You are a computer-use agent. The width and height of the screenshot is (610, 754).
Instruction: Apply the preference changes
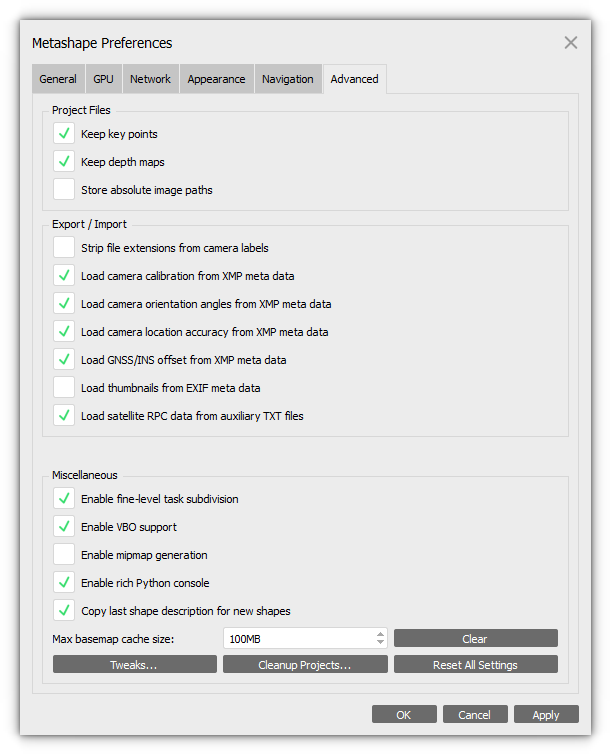[x=546, y=714]
